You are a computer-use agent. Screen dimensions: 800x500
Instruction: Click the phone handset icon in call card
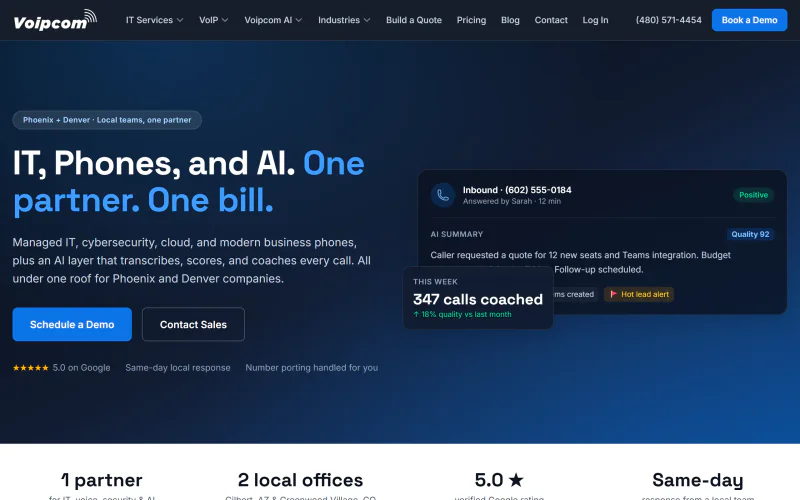(x=443, y=195)
